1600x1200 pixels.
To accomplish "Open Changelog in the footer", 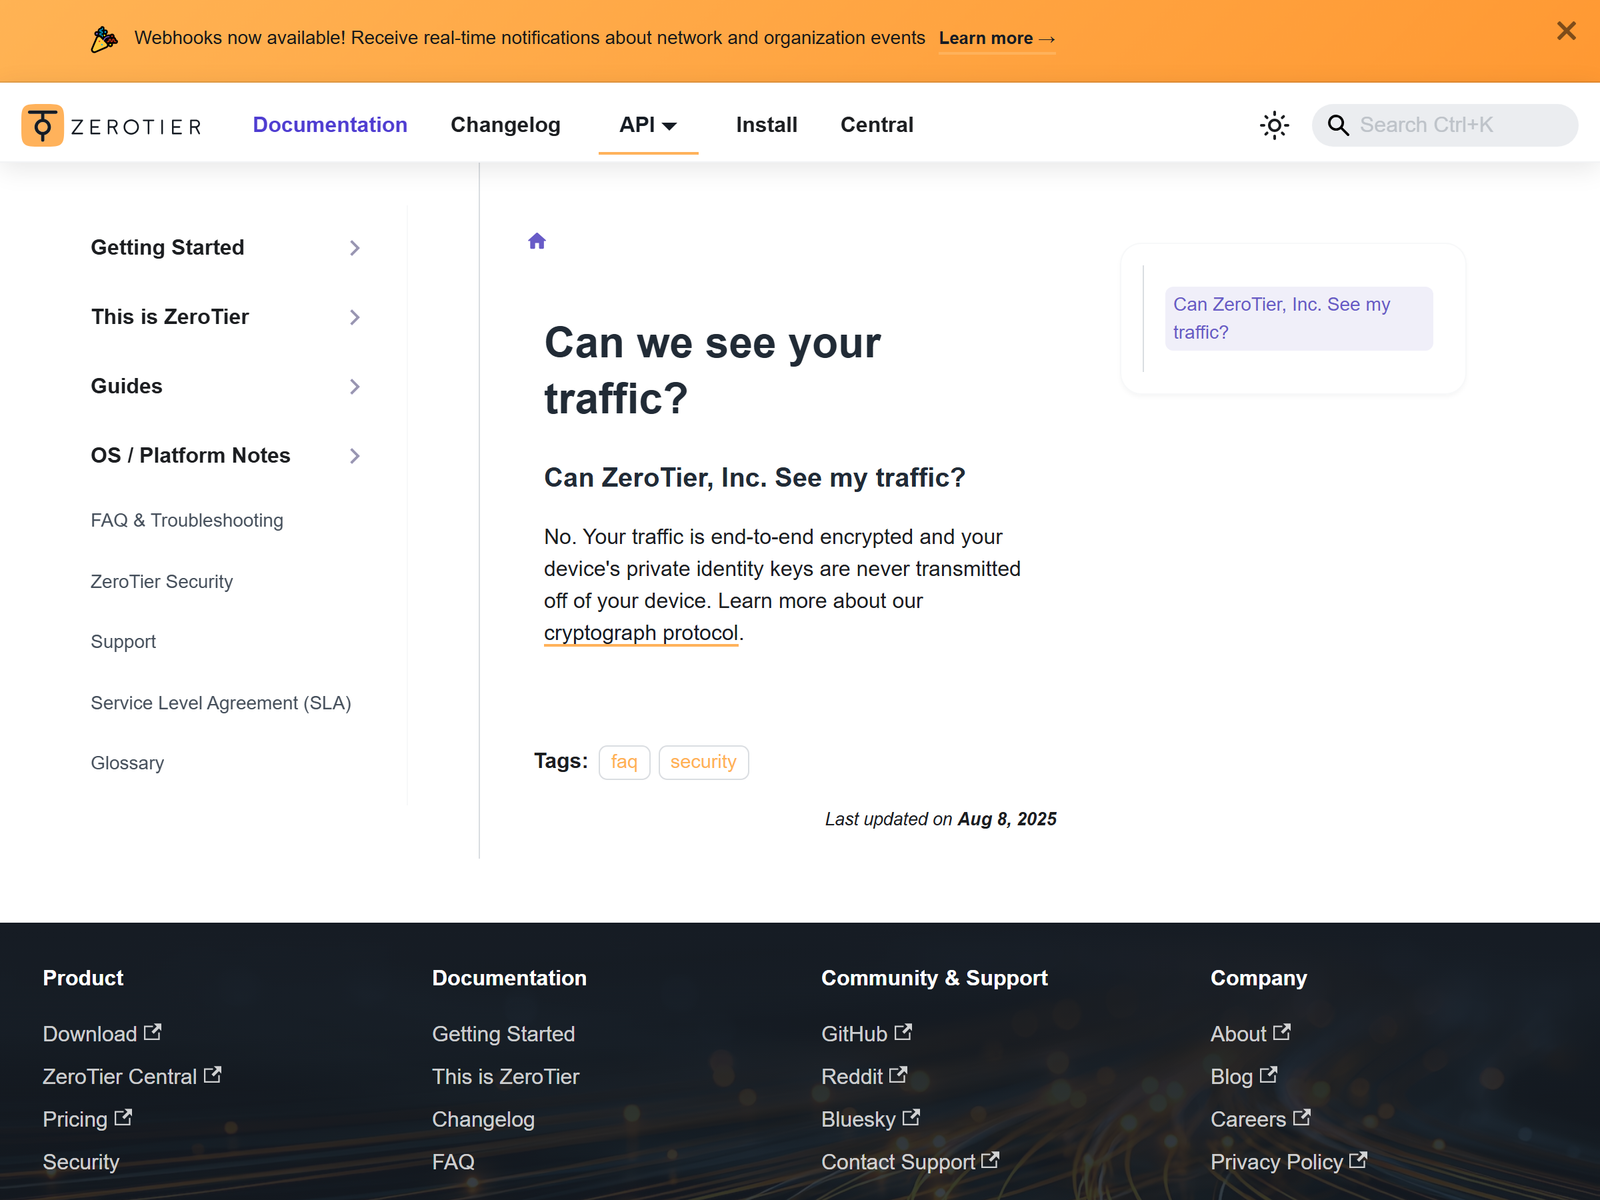I will (x=483, y=1120).
